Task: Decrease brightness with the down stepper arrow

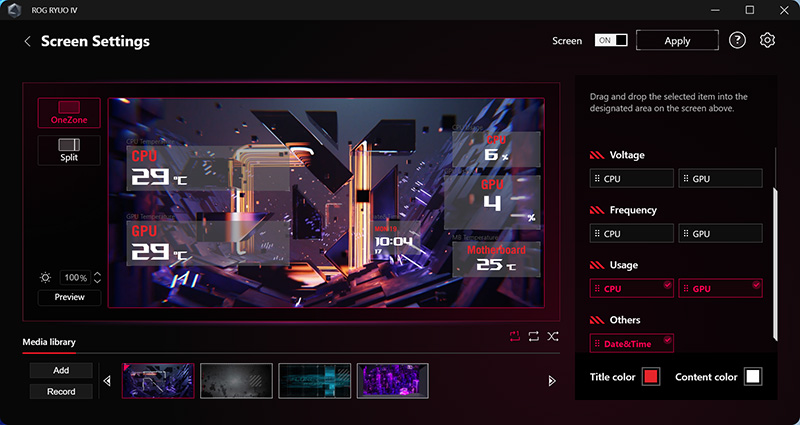Action: pyautogui.click(x=97, y=281)
